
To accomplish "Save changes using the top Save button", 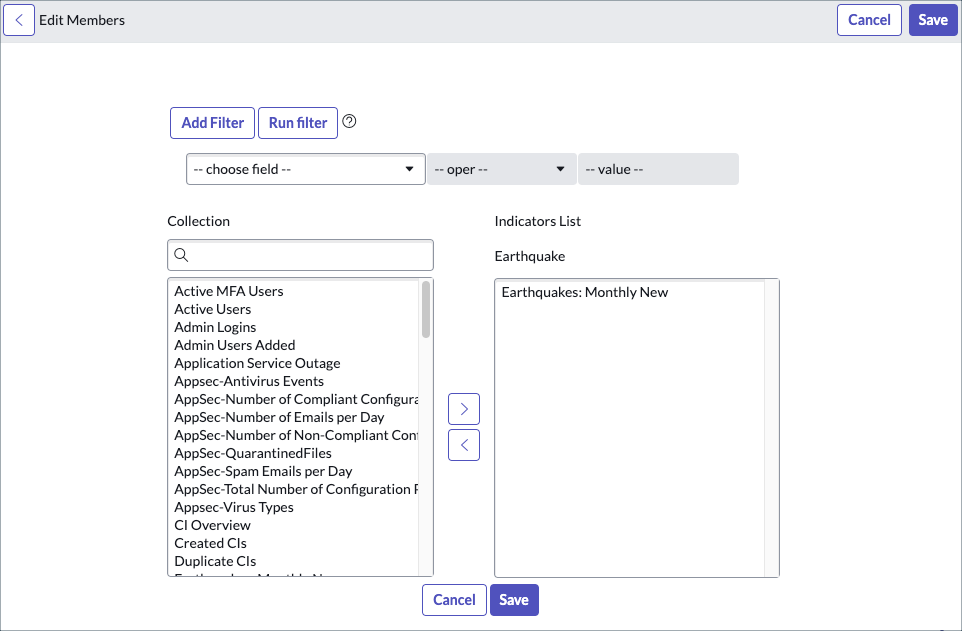I will (932, 19).
